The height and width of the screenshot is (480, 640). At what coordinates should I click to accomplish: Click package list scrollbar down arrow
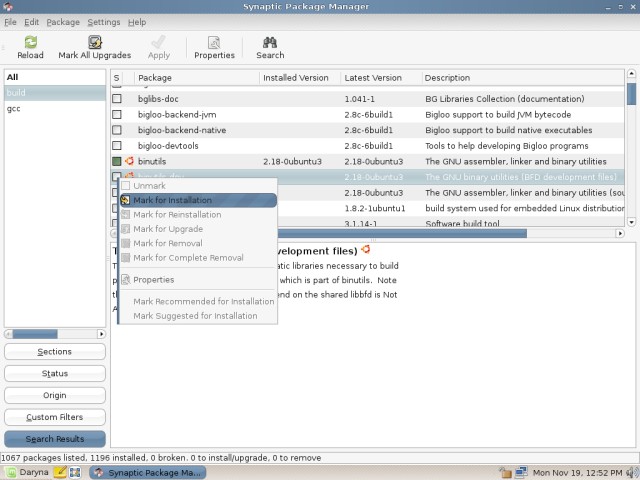point(631,222)
